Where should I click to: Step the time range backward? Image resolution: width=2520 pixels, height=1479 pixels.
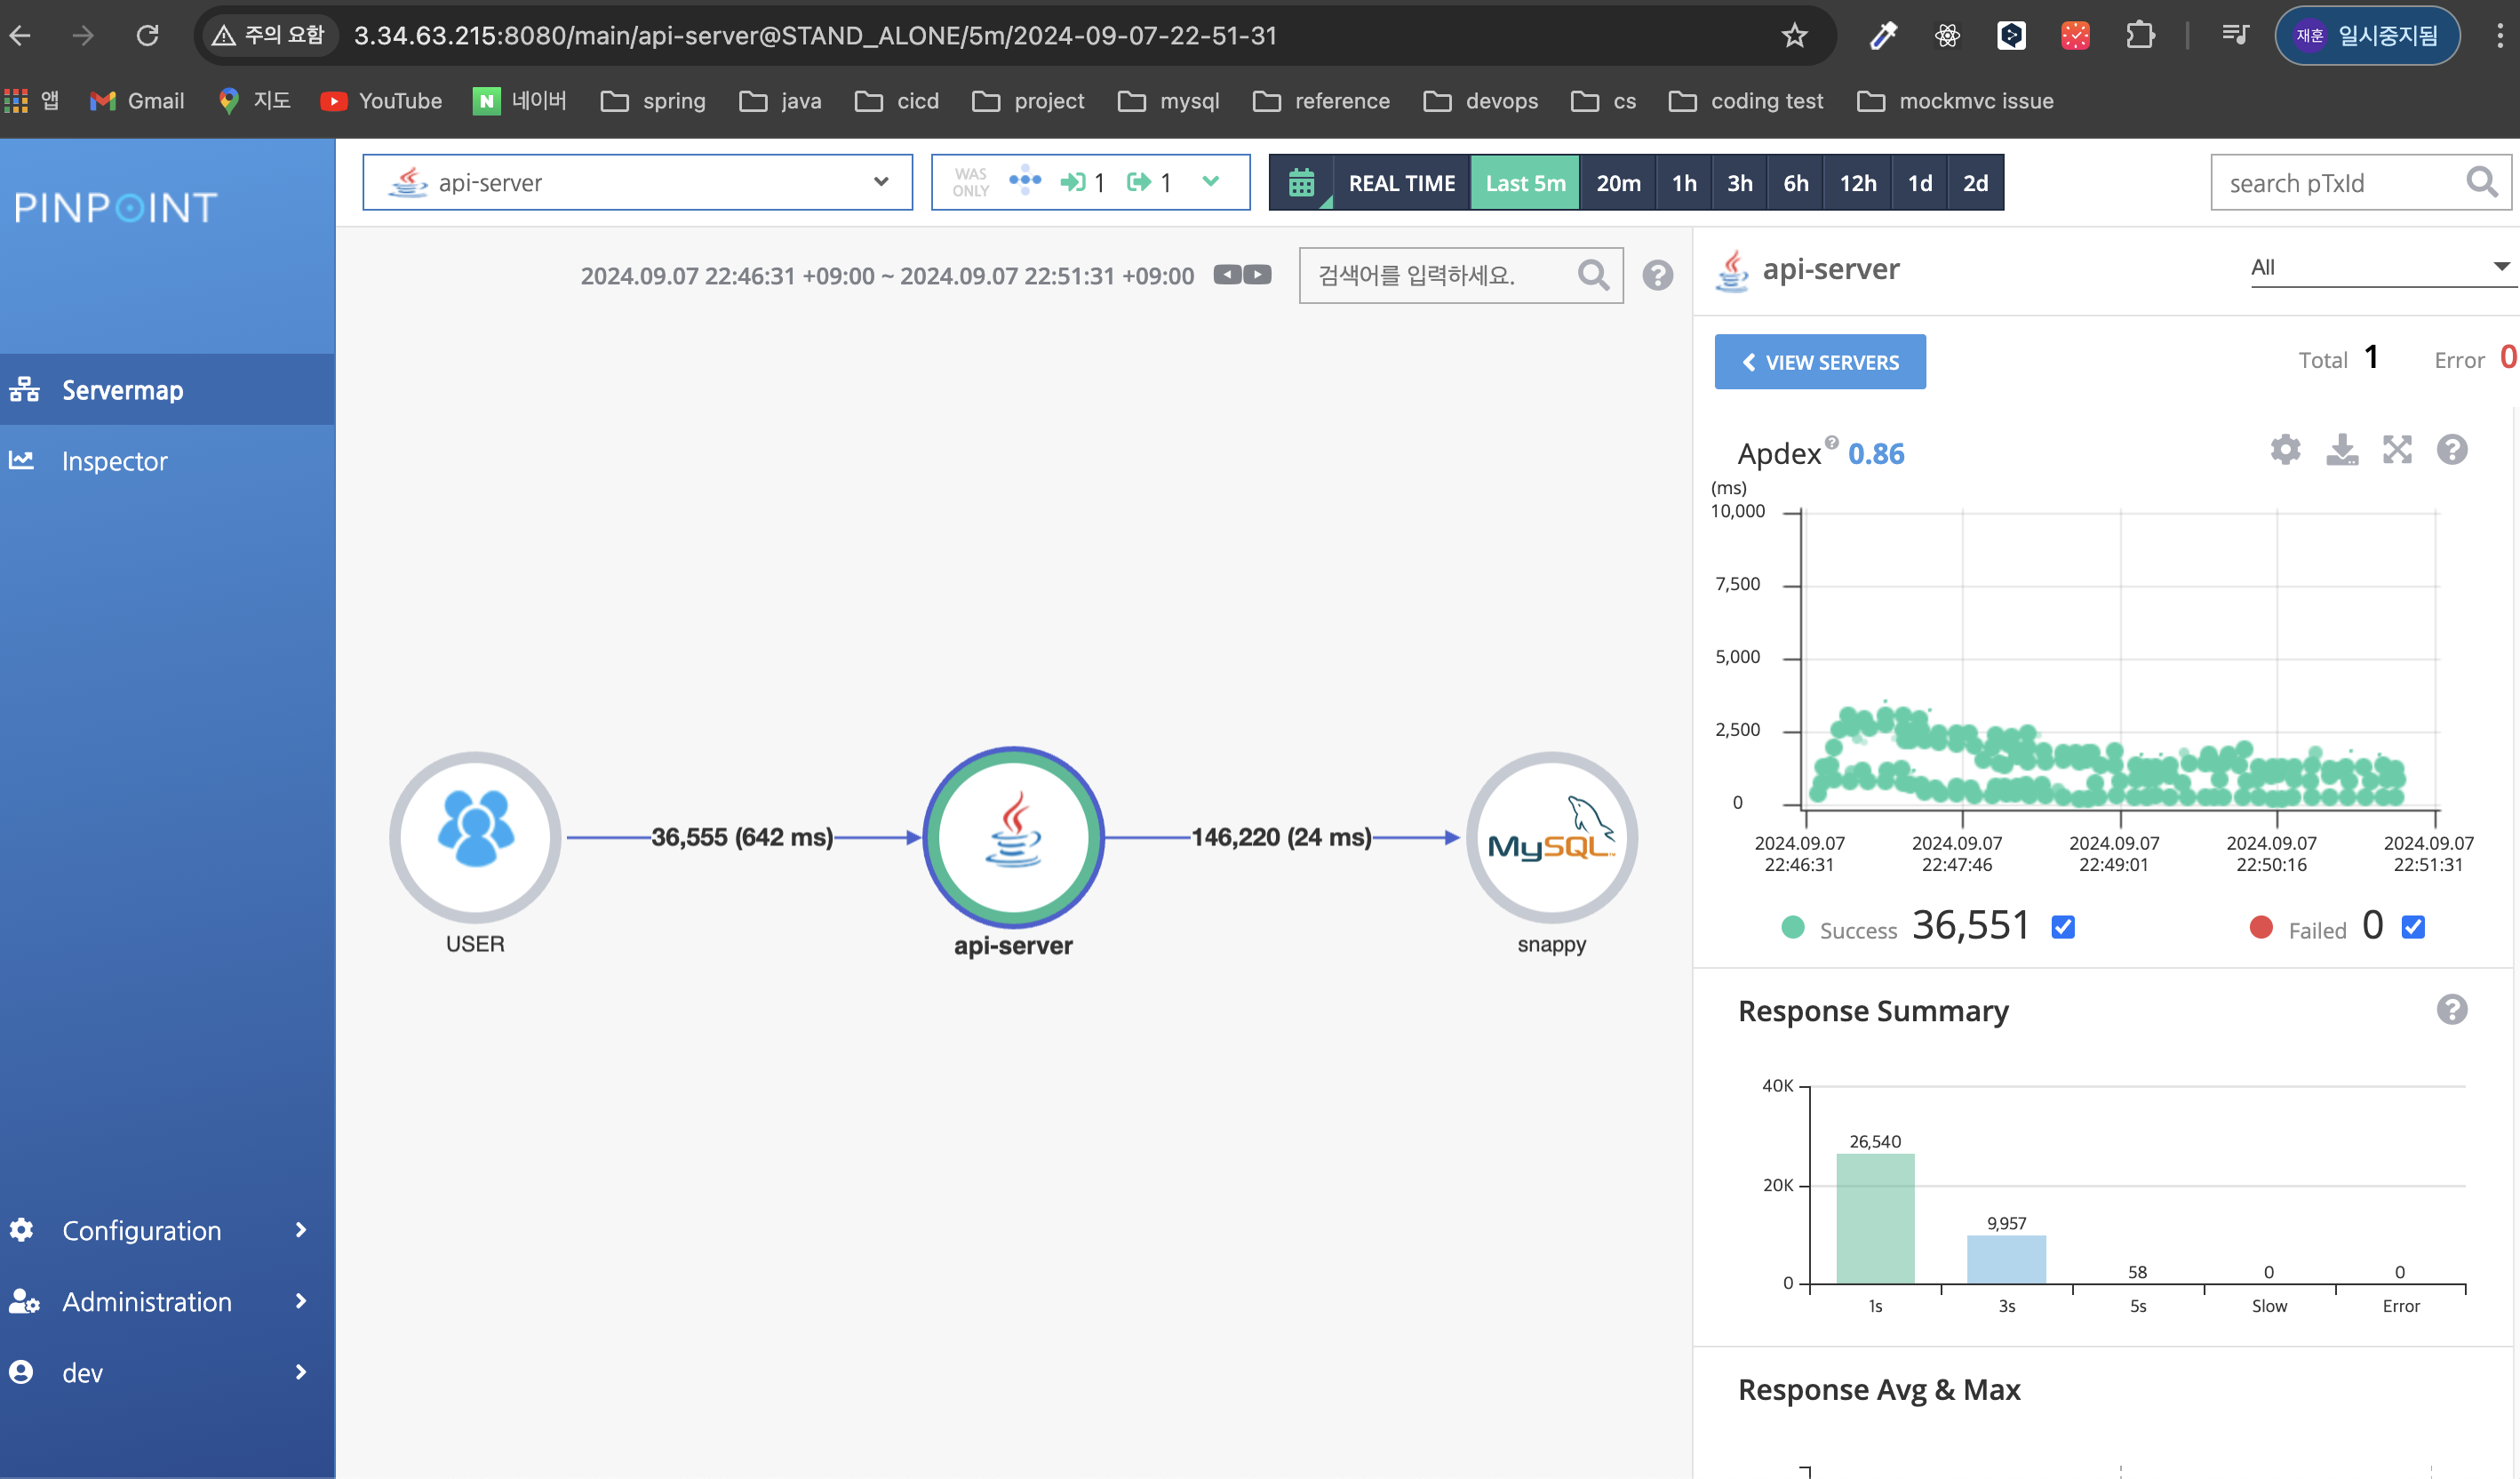(1227, 275)
